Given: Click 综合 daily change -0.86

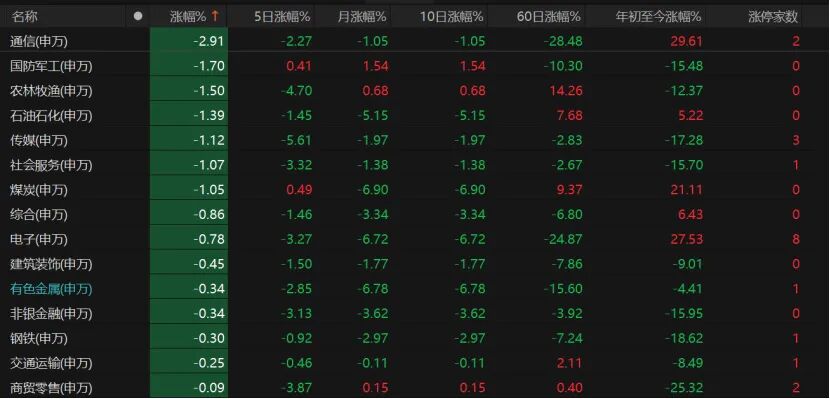Looking at the screenshot, I should (209, 214).
